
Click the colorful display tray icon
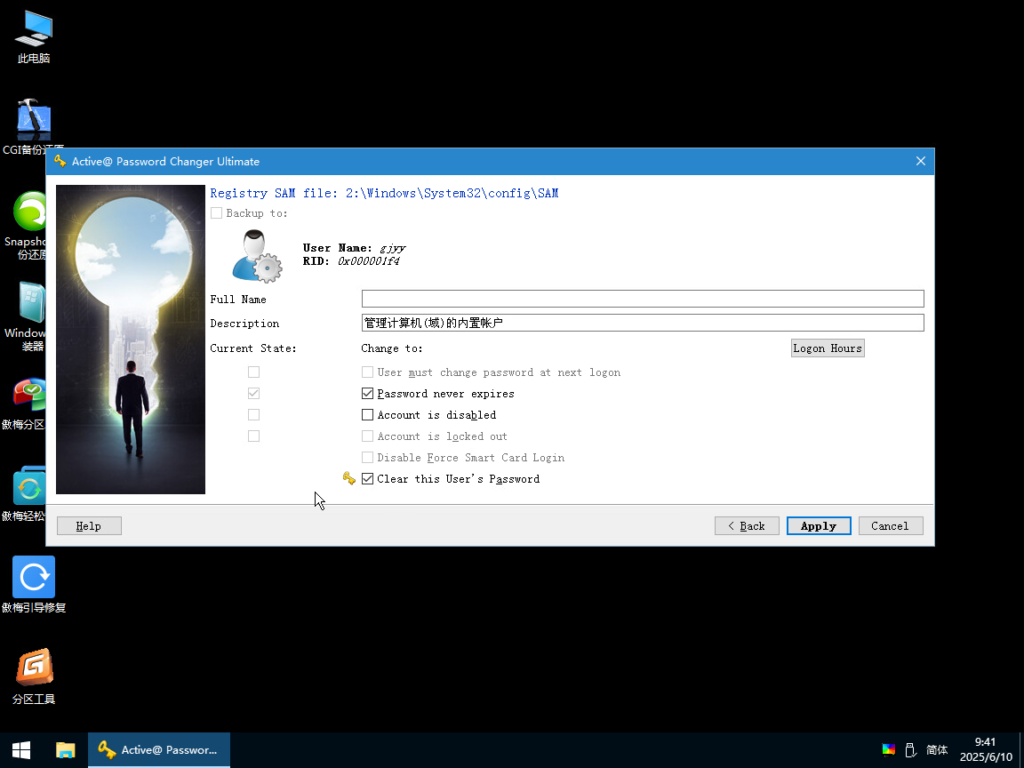pos(888,750)
